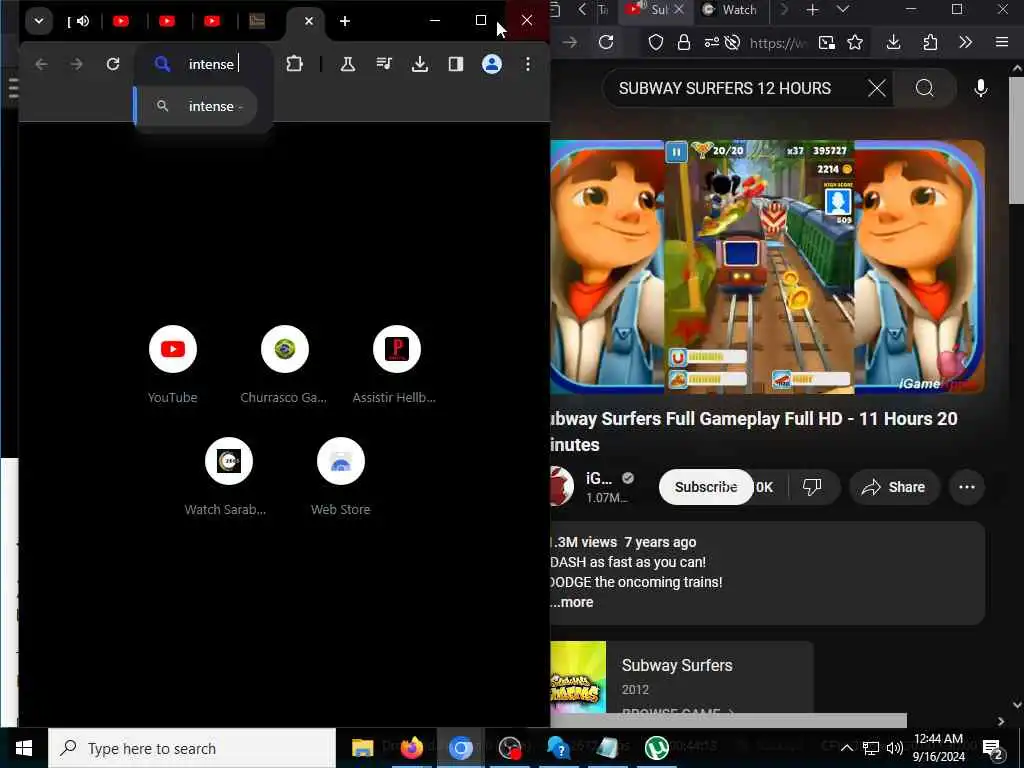
Task: Switch to the Firefox 'Watch' tab
Action: (x=729, y=10)
